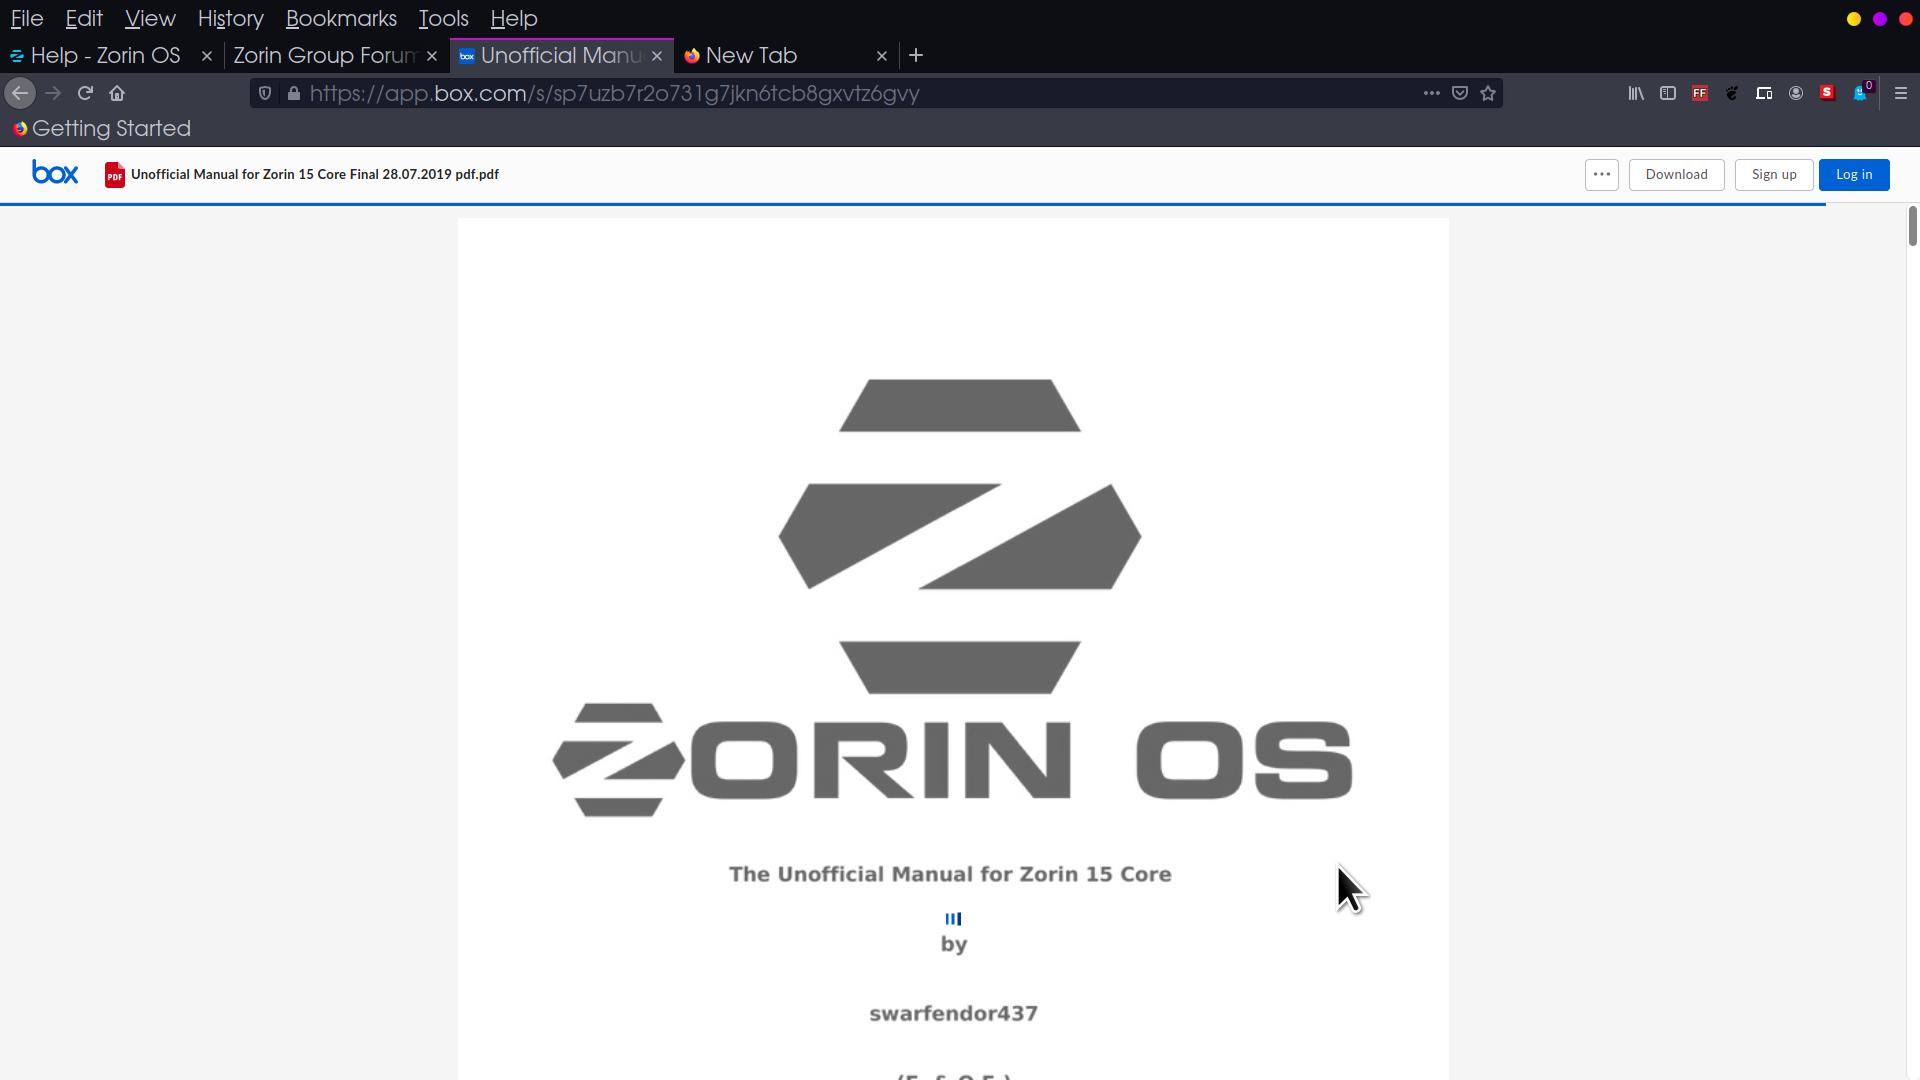1920x1080 pixels.
Task: Close the Zorin Group Forum tab
Action: tap(432, 56)
